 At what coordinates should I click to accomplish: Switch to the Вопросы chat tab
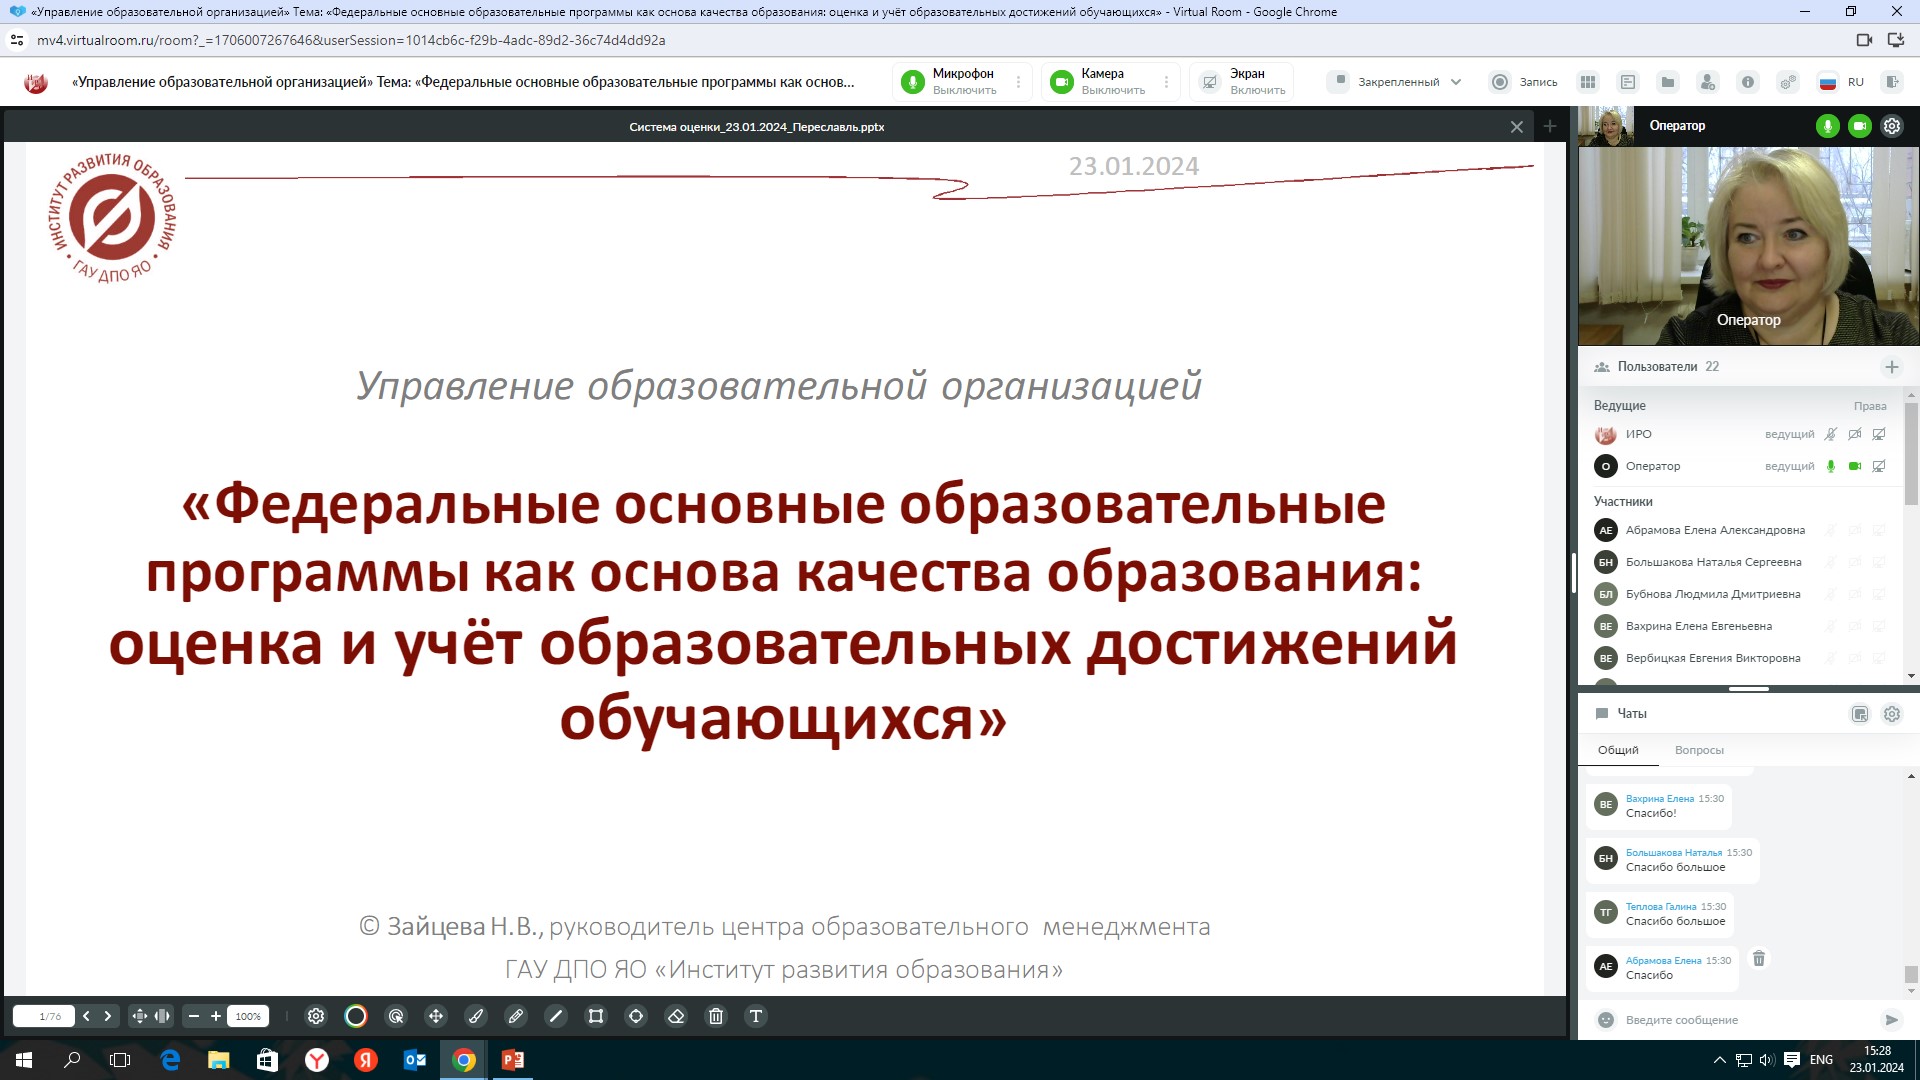[1699, 750]
